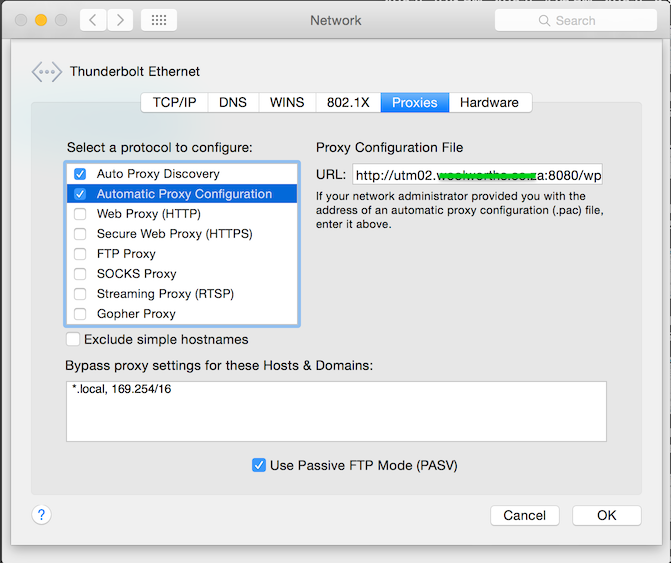Screen dimensions: 671x563
Task: Click the forward navigation arrow
Action: click(120, 20)
